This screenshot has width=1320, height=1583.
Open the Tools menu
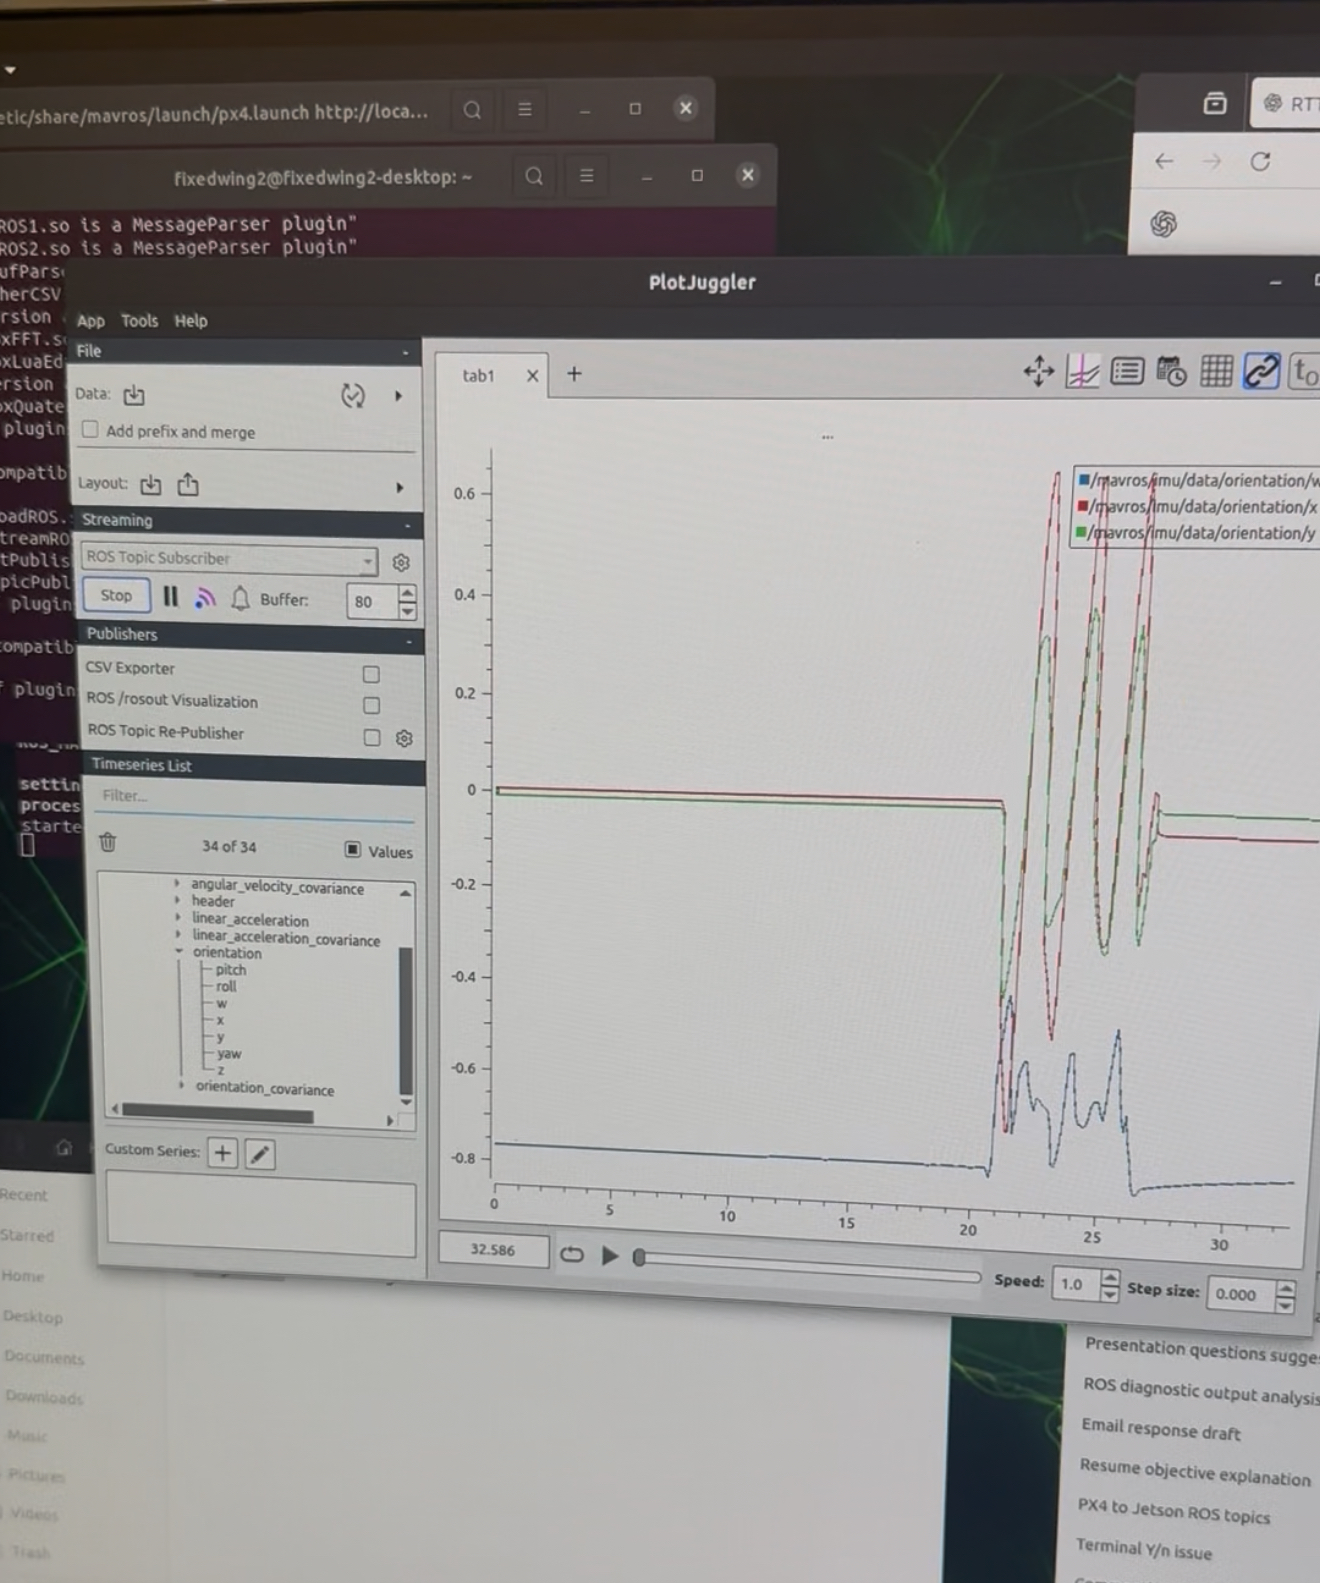coord(139,321)
